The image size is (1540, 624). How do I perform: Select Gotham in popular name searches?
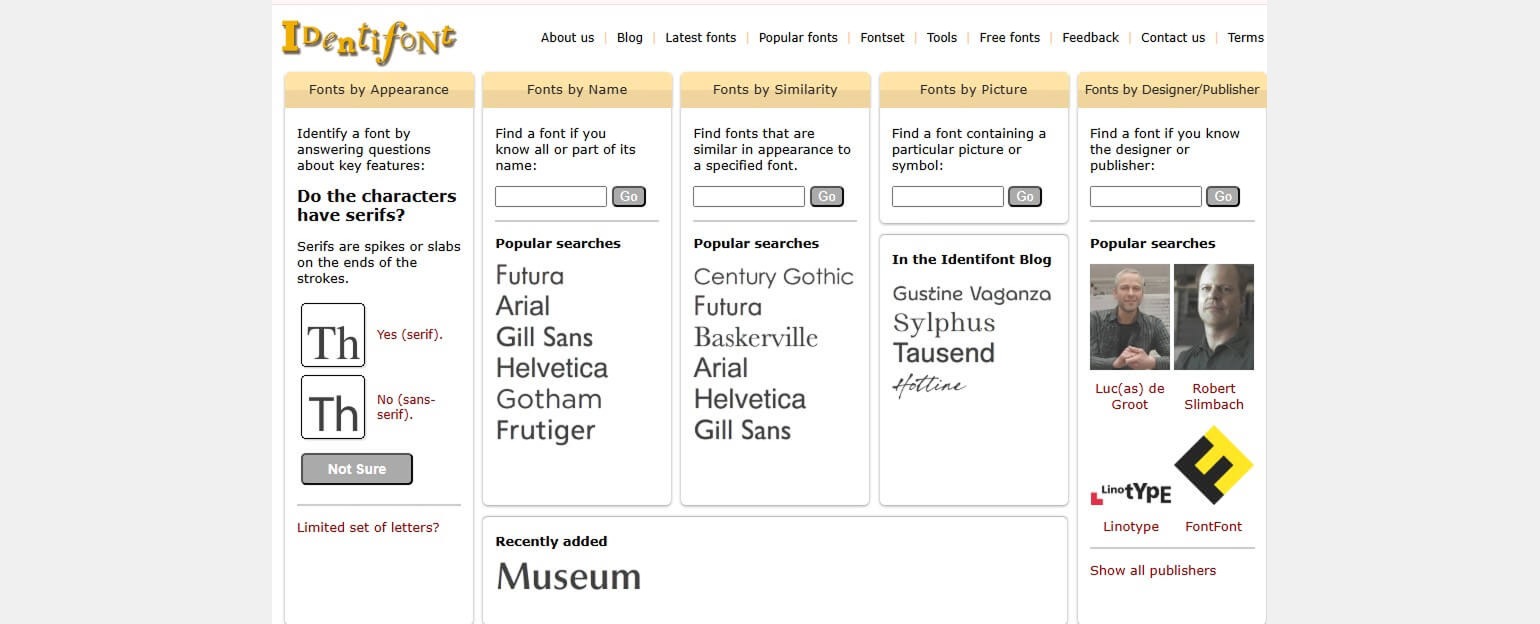(549, 399)
